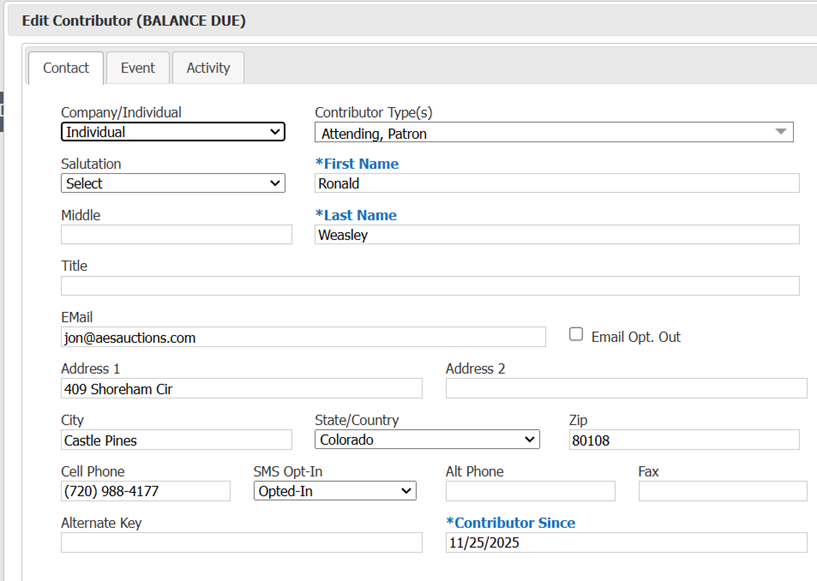The height and width of the screenshot is (581, 817).
Task: Select the Contact tab
Action: pyautogui.click(x=66, y=68)
